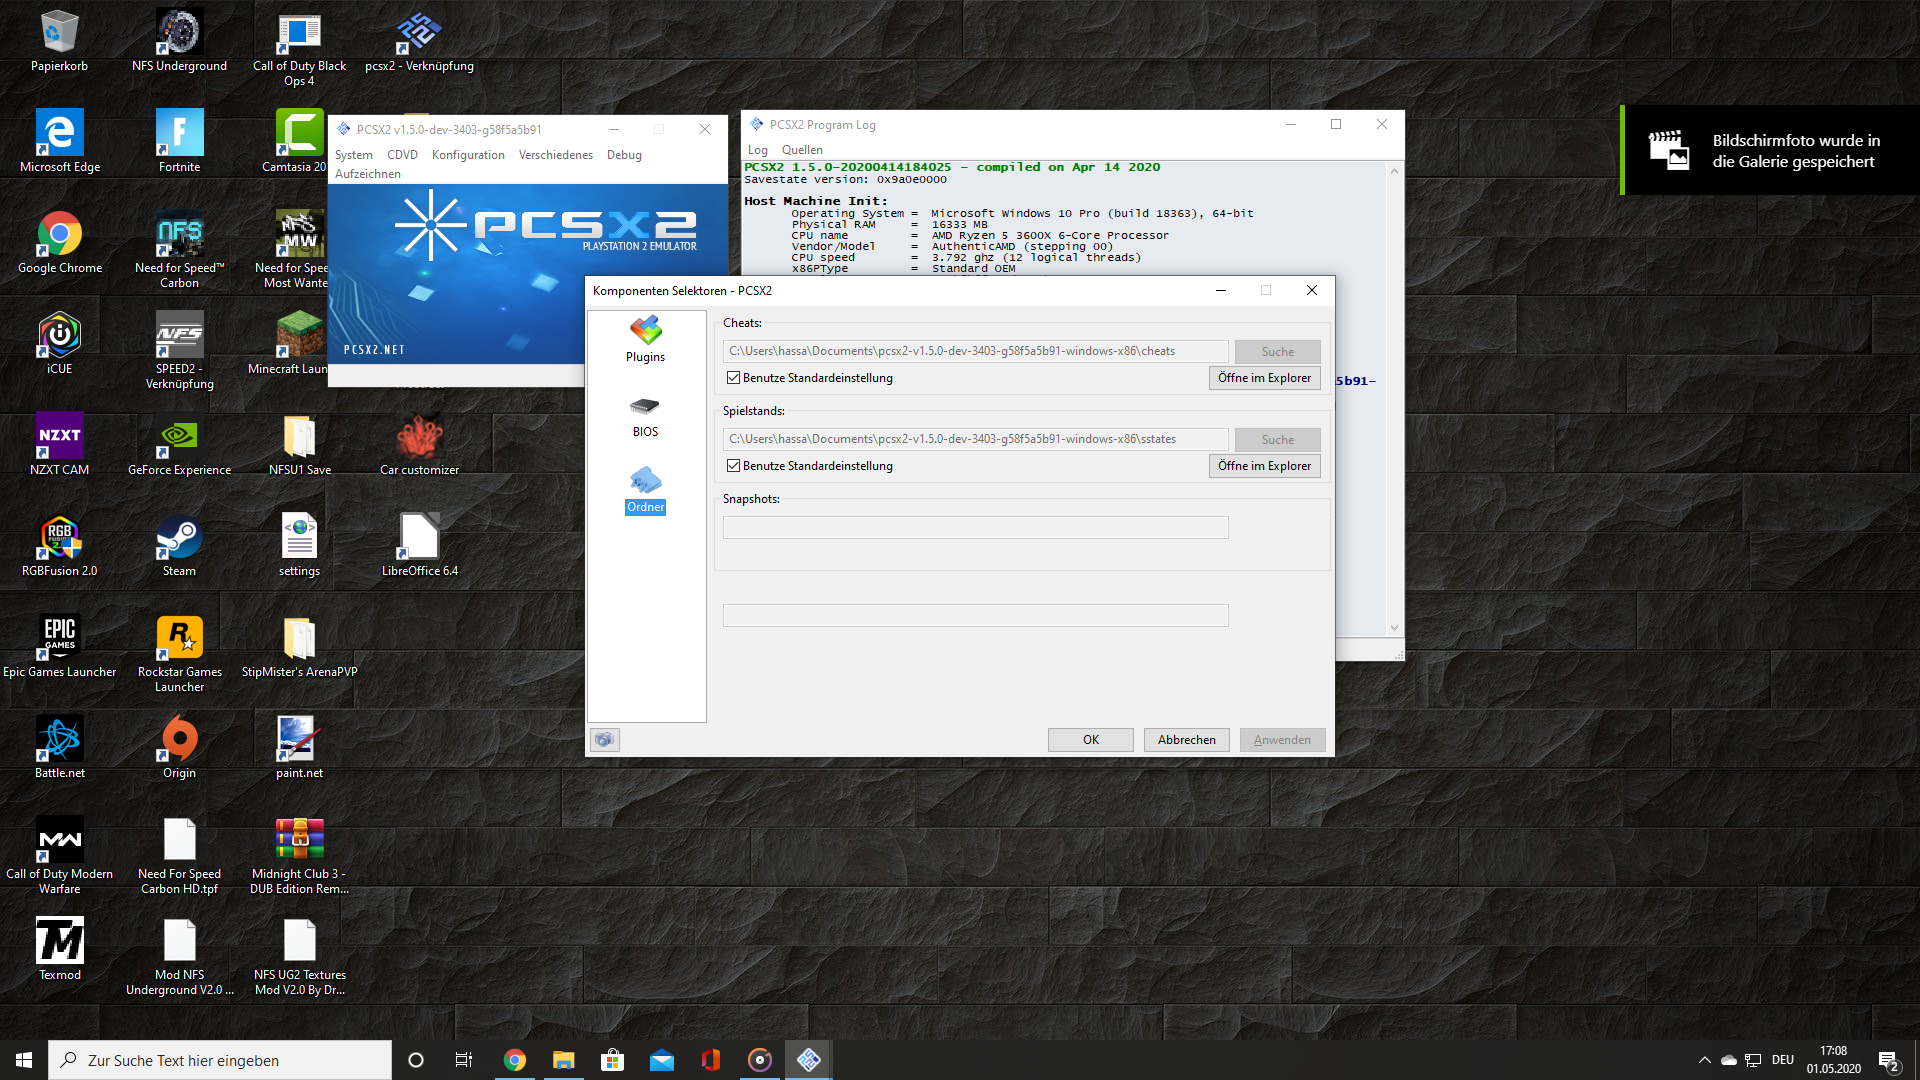Open the PCSX2 taskbar icon
Viewport: 1920px width, 1080px height.
pyautogui.click(x=808, y=1060)
